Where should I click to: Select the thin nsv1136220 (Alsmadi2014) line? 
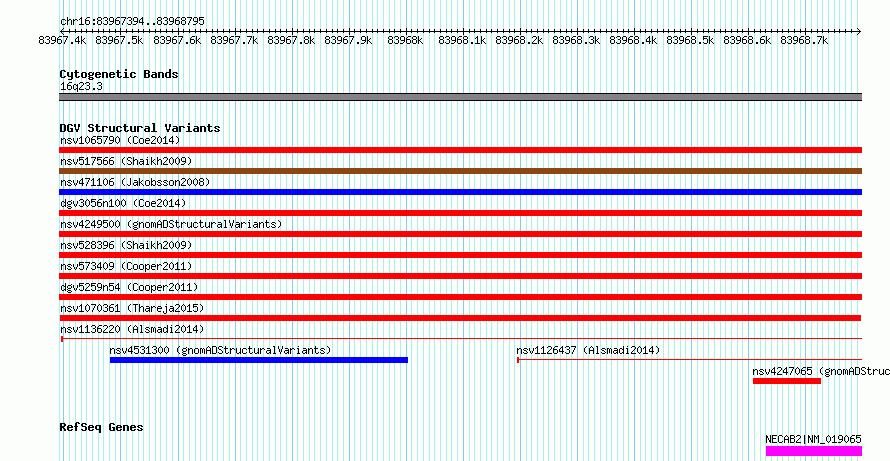(x=461, y=338)
